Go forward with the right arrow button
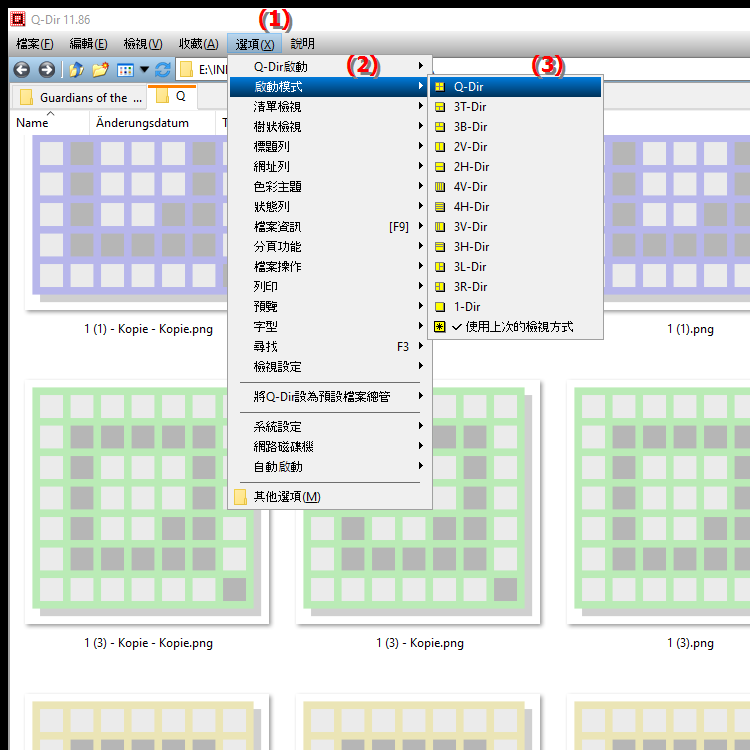This screenshot has height=750, width=750. coord(46,70)
